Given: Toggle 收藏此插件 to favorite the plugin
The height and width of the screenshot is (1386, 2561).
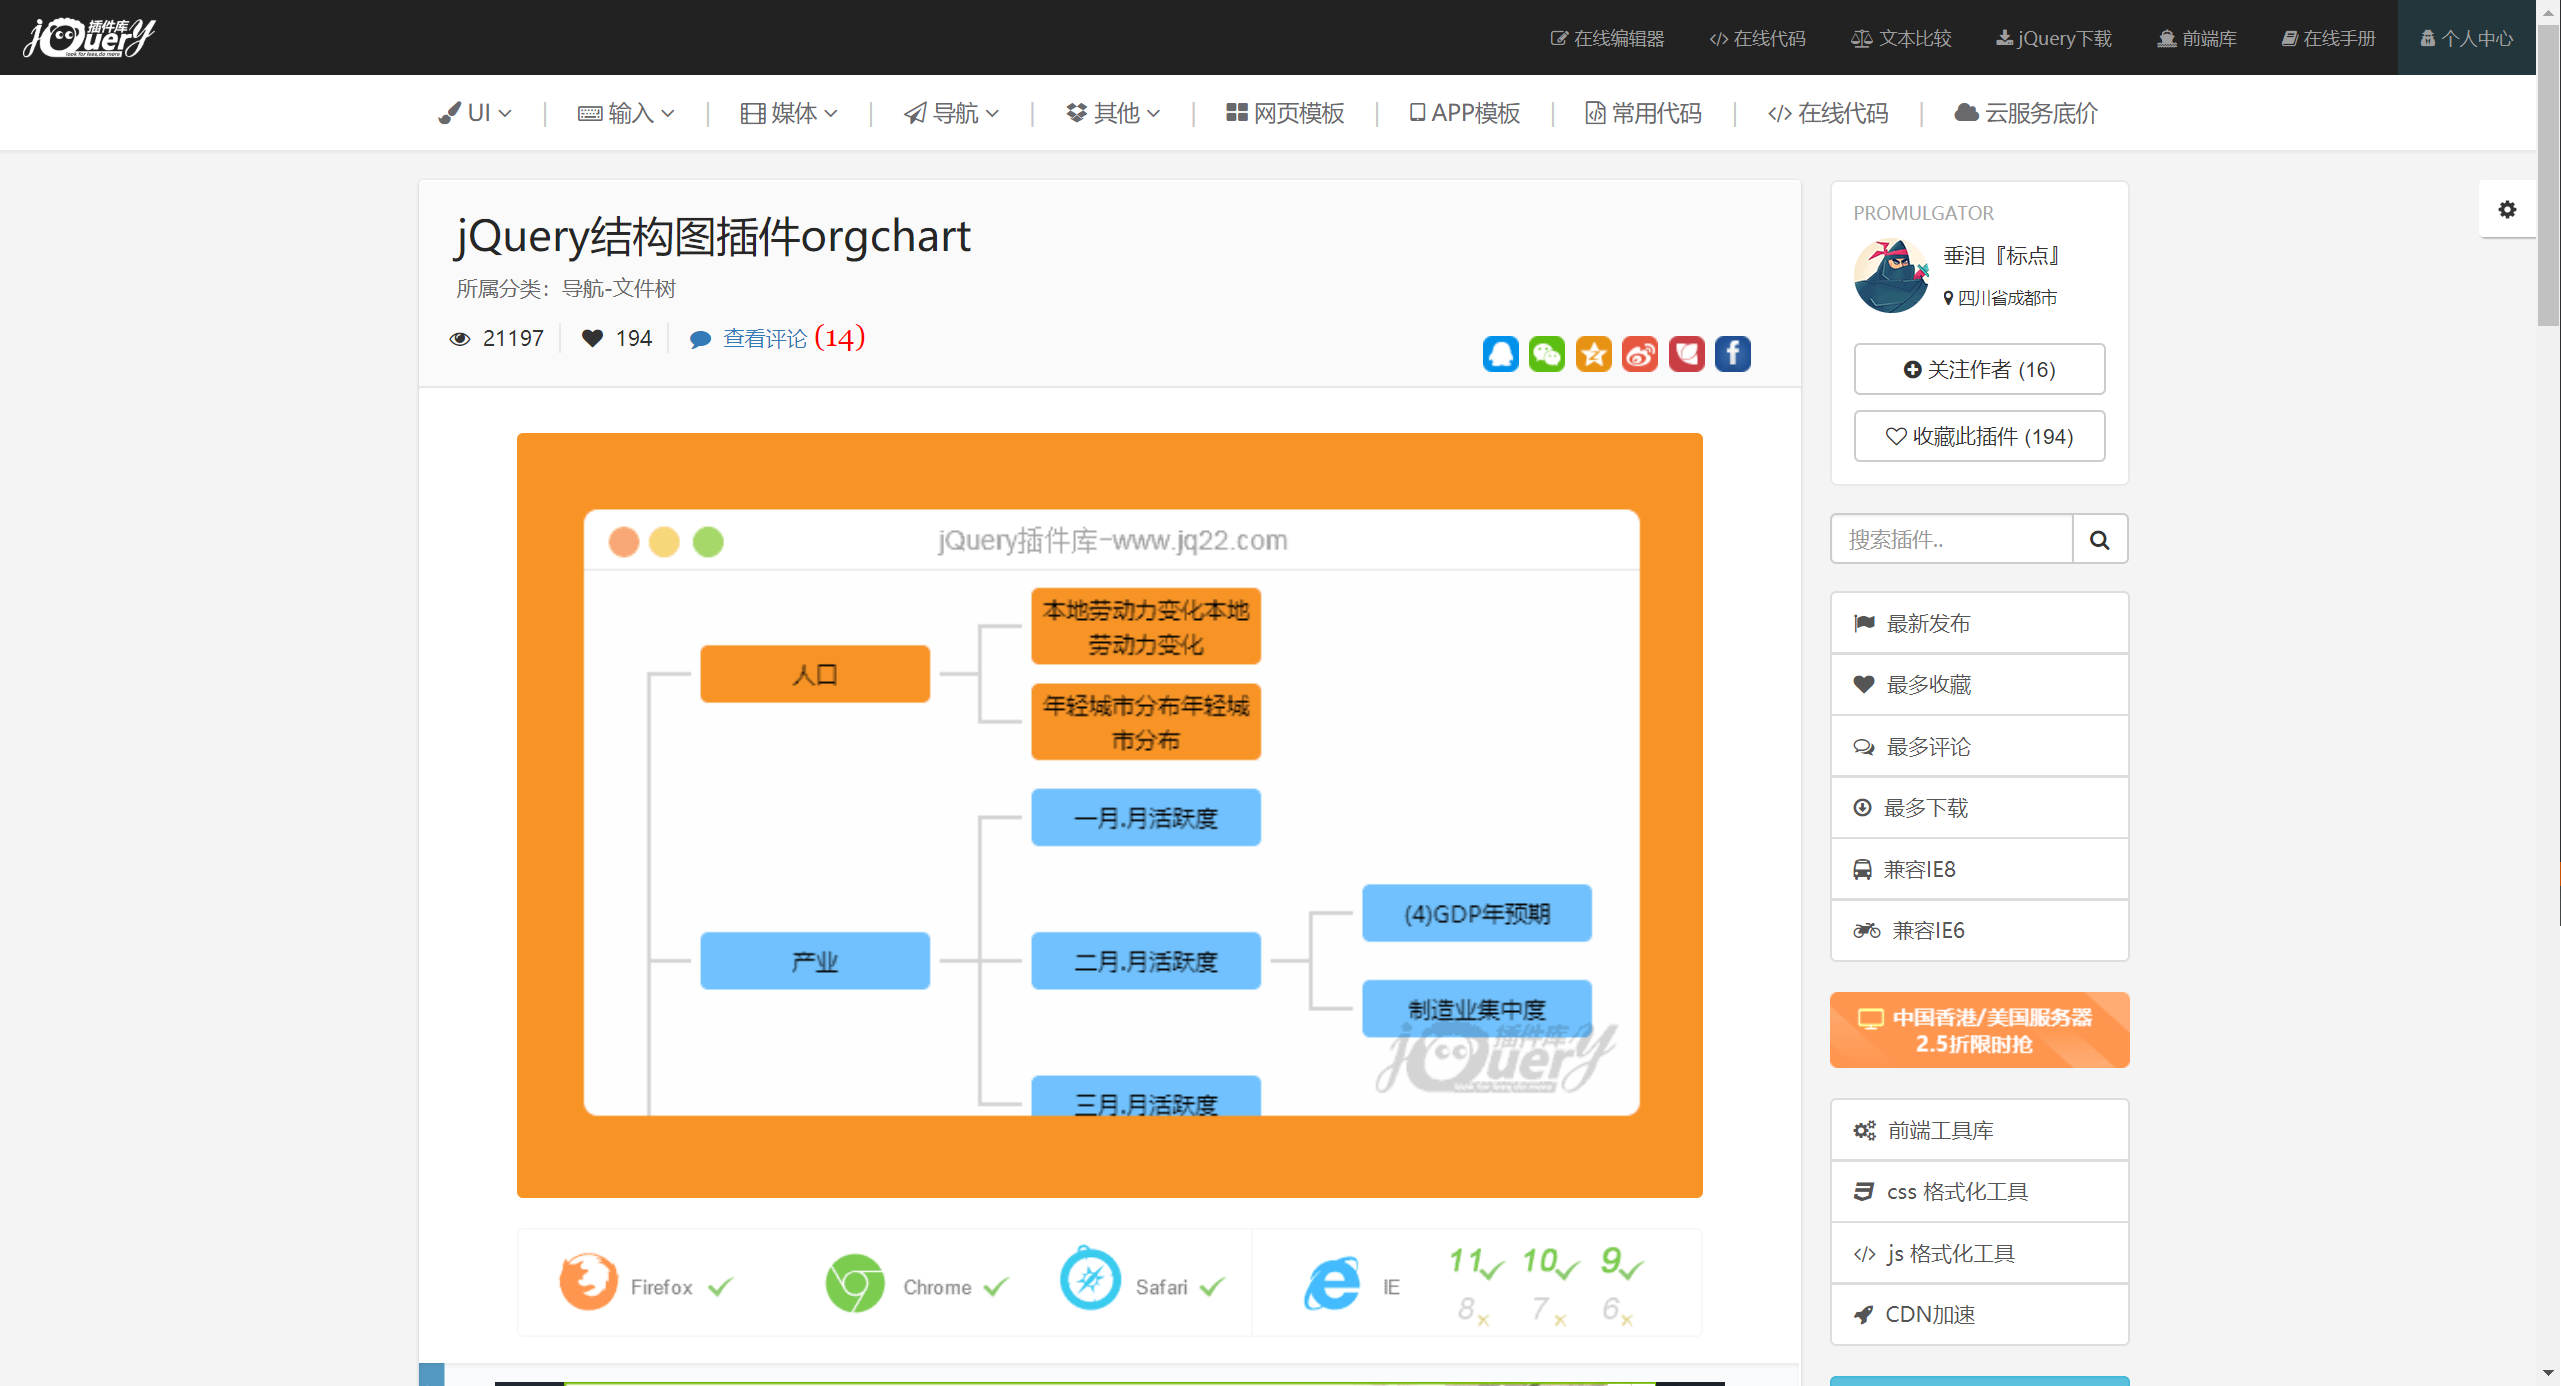Looking at the screenshot, I should pos(1978,436).
